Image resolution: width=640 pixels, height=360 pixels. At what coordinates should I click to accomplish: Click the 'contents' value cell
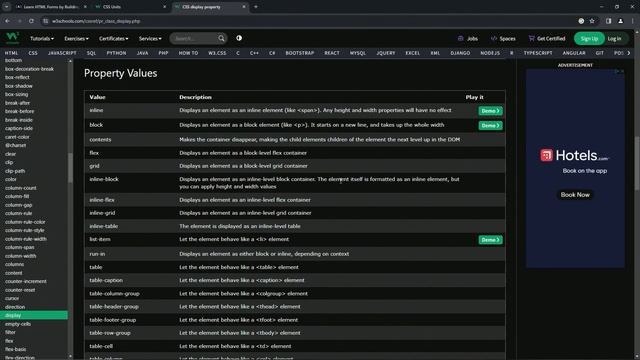(100, 140)
